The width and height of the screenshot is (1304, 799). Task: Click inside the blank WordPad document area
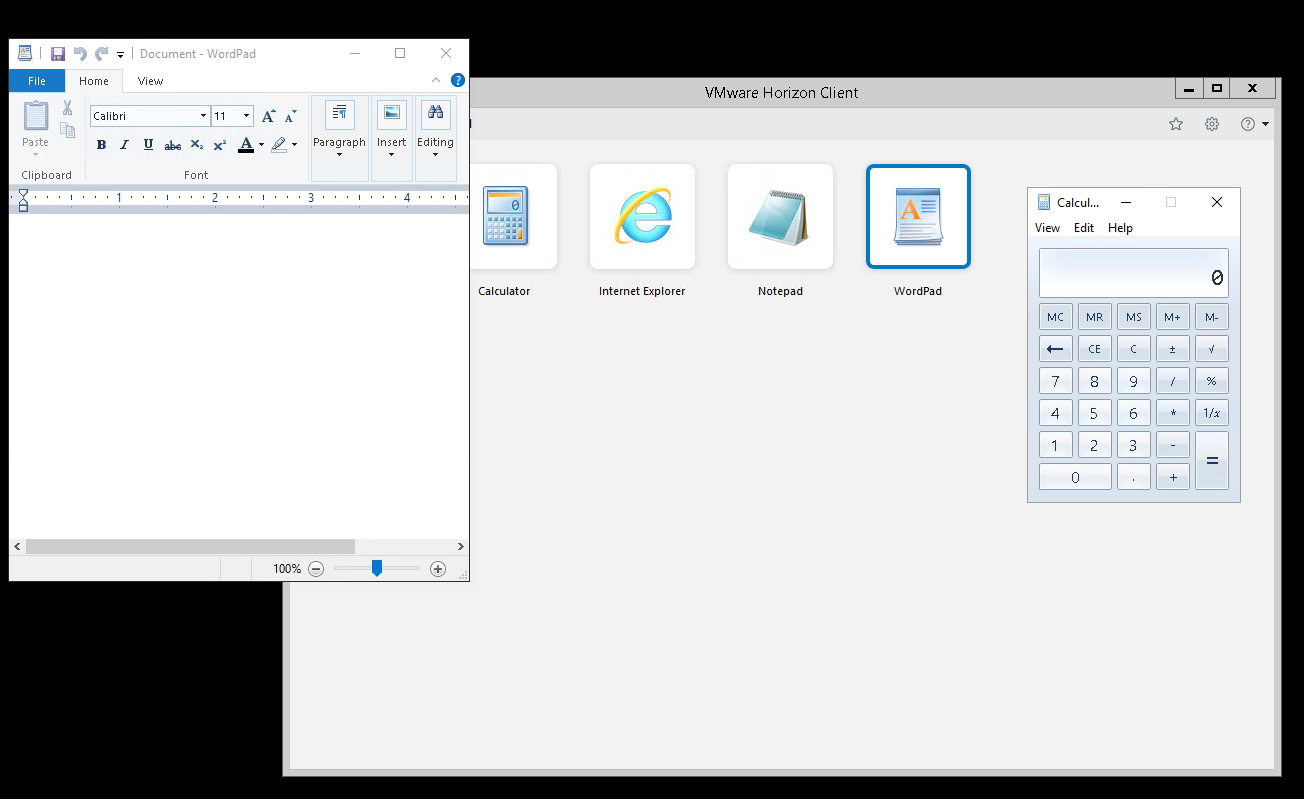[239, 375]
